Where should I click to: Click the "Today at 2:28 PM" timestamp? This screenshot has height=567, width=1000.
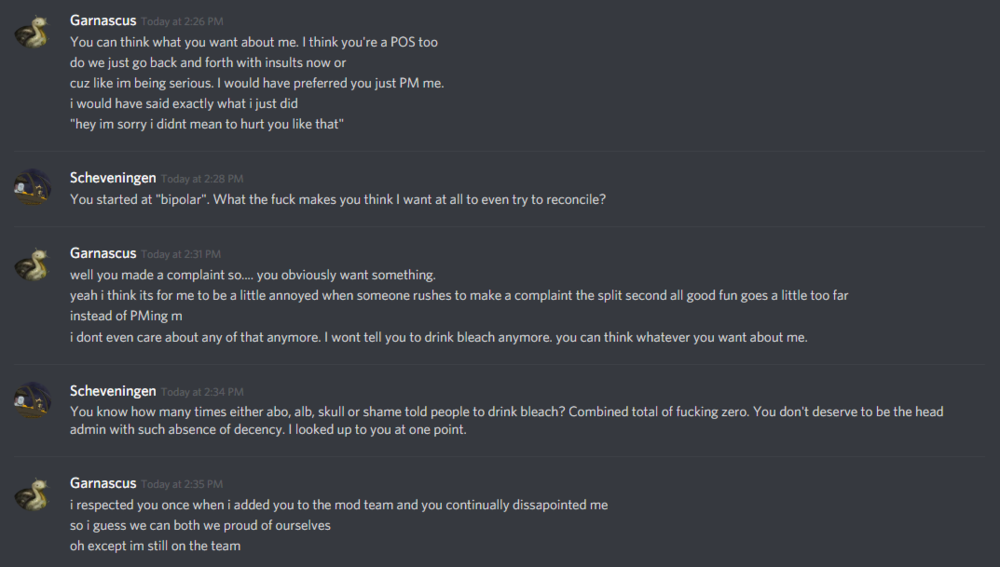201,179
